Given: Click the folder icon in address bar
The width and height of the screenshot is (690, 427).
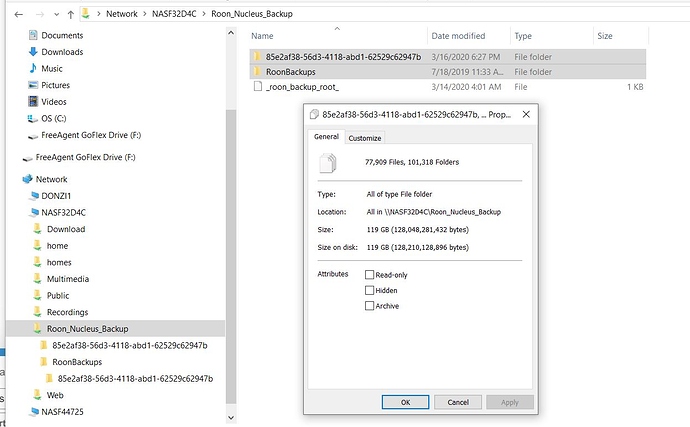Looking at the screenshot, I should (x=86, y=14).
